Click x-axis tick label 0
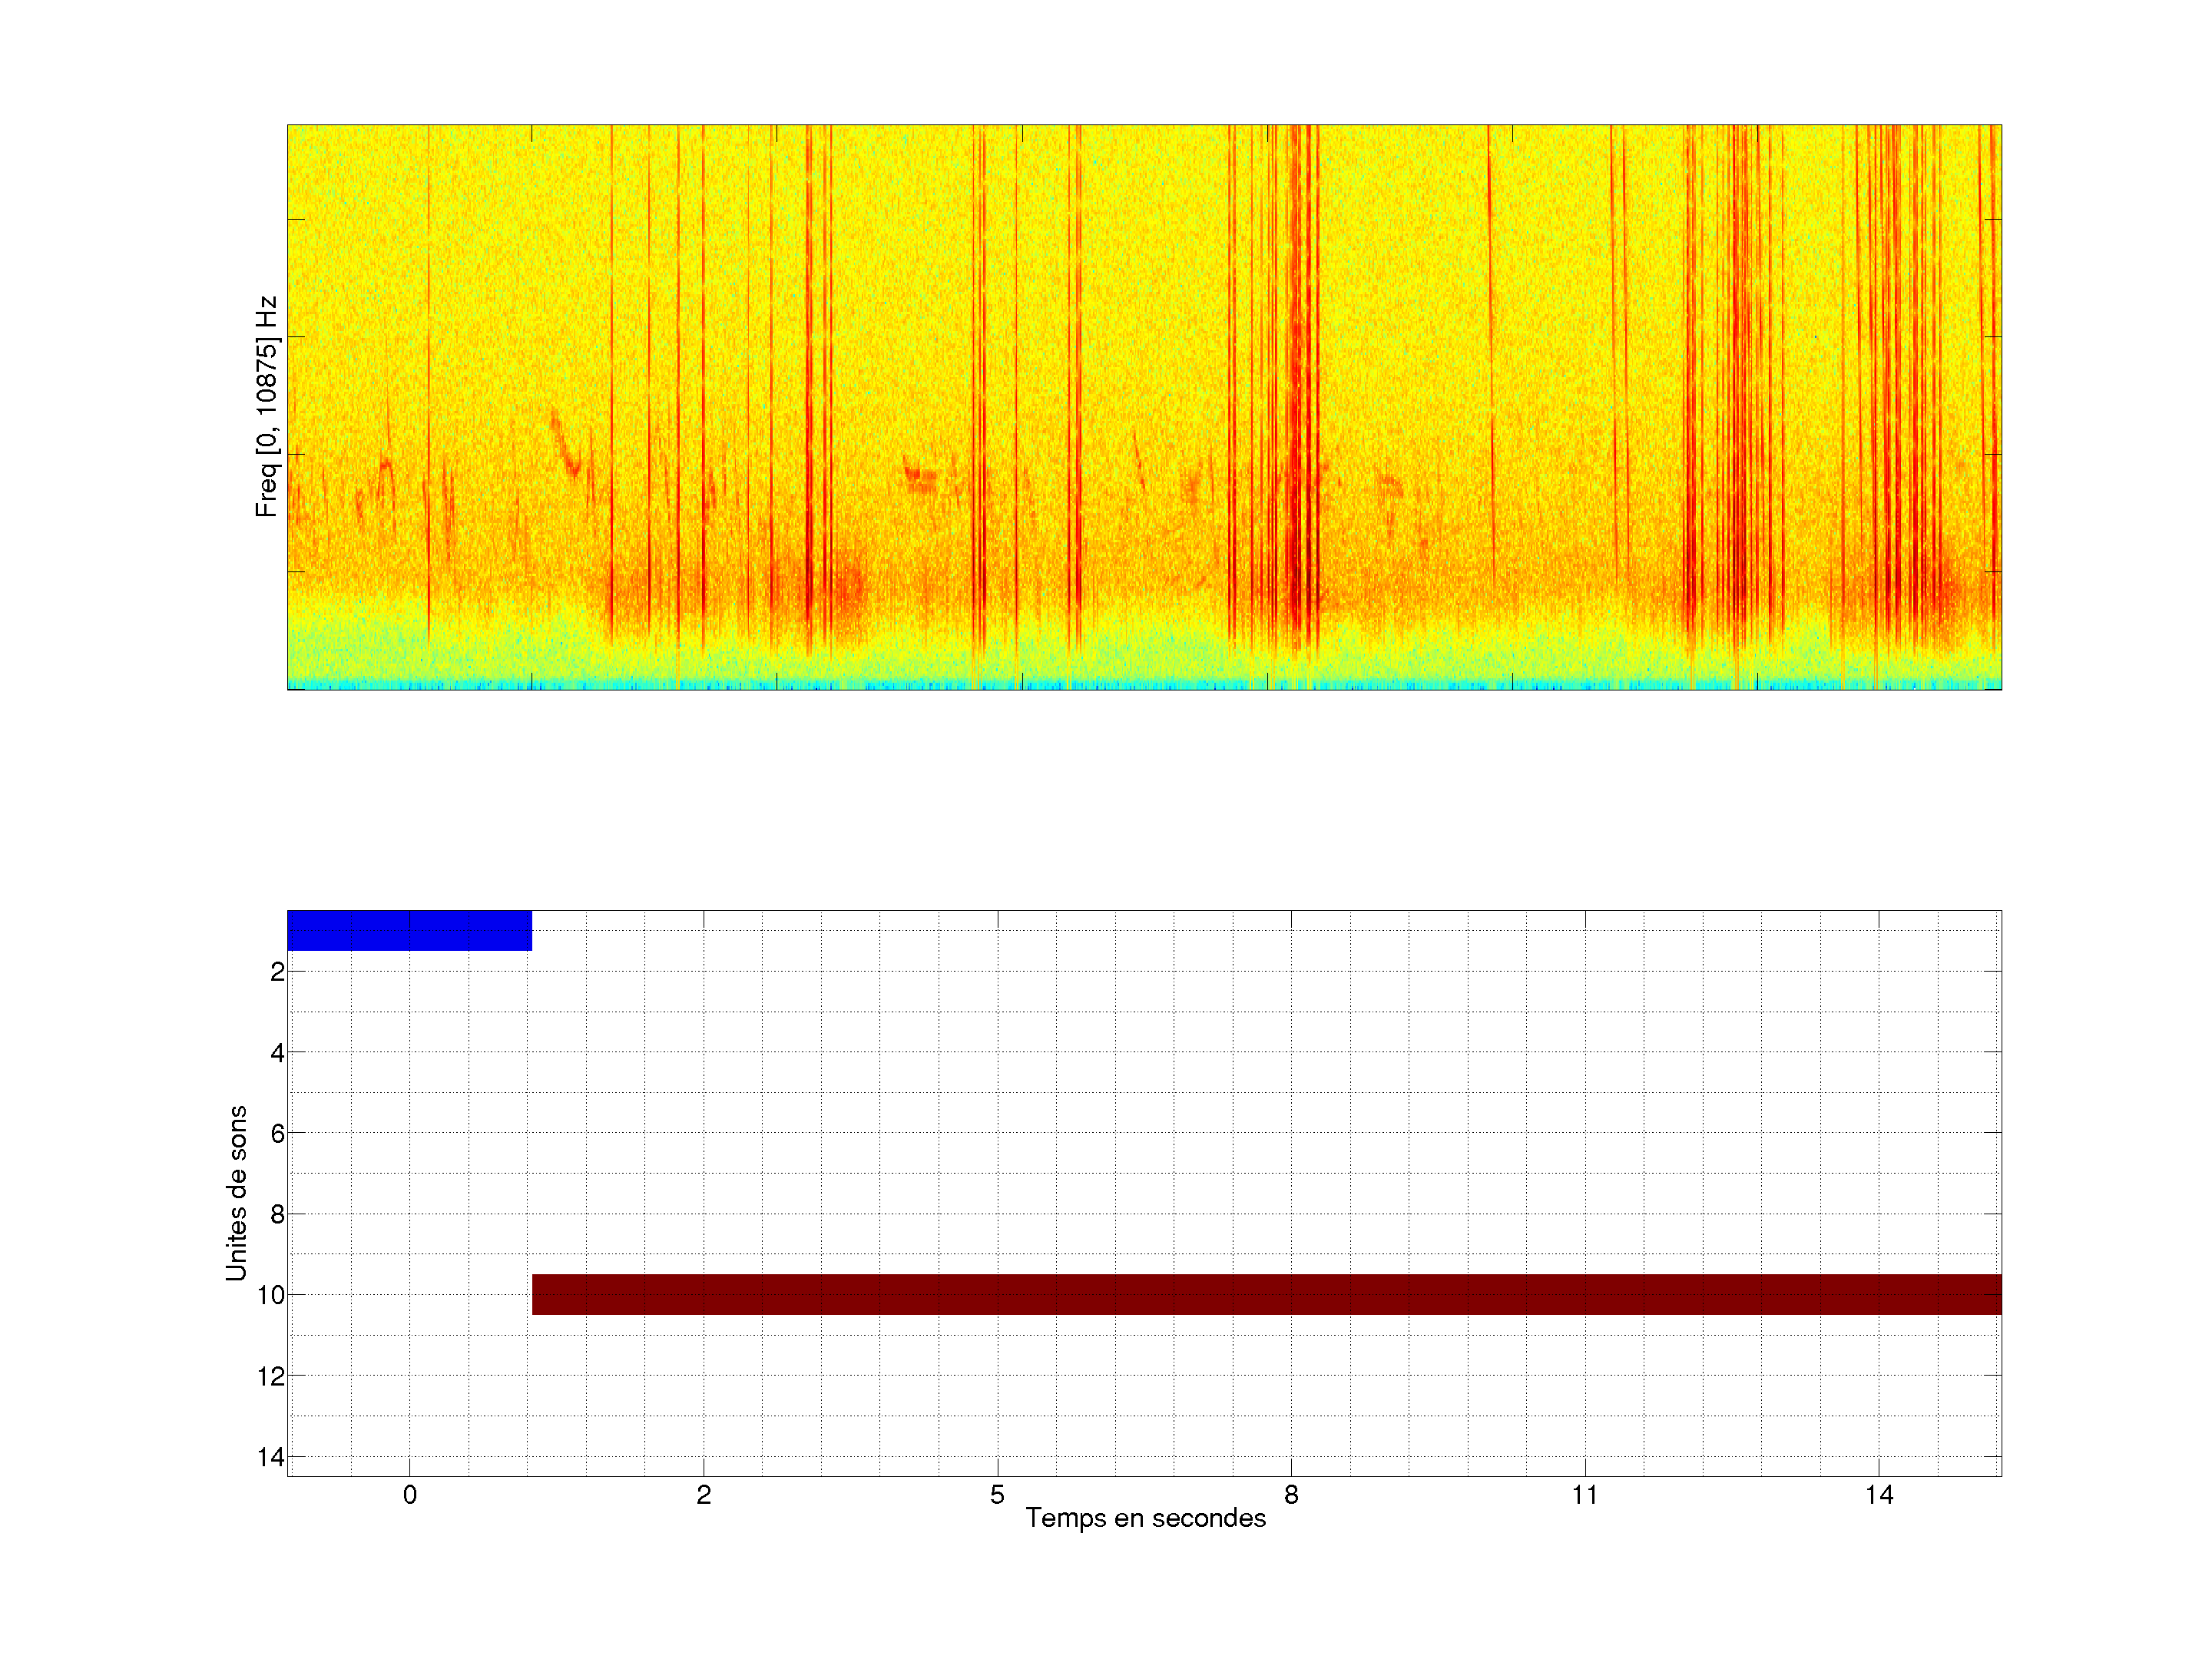This screenshot has height=1659, width=2212. (410, 1495)
